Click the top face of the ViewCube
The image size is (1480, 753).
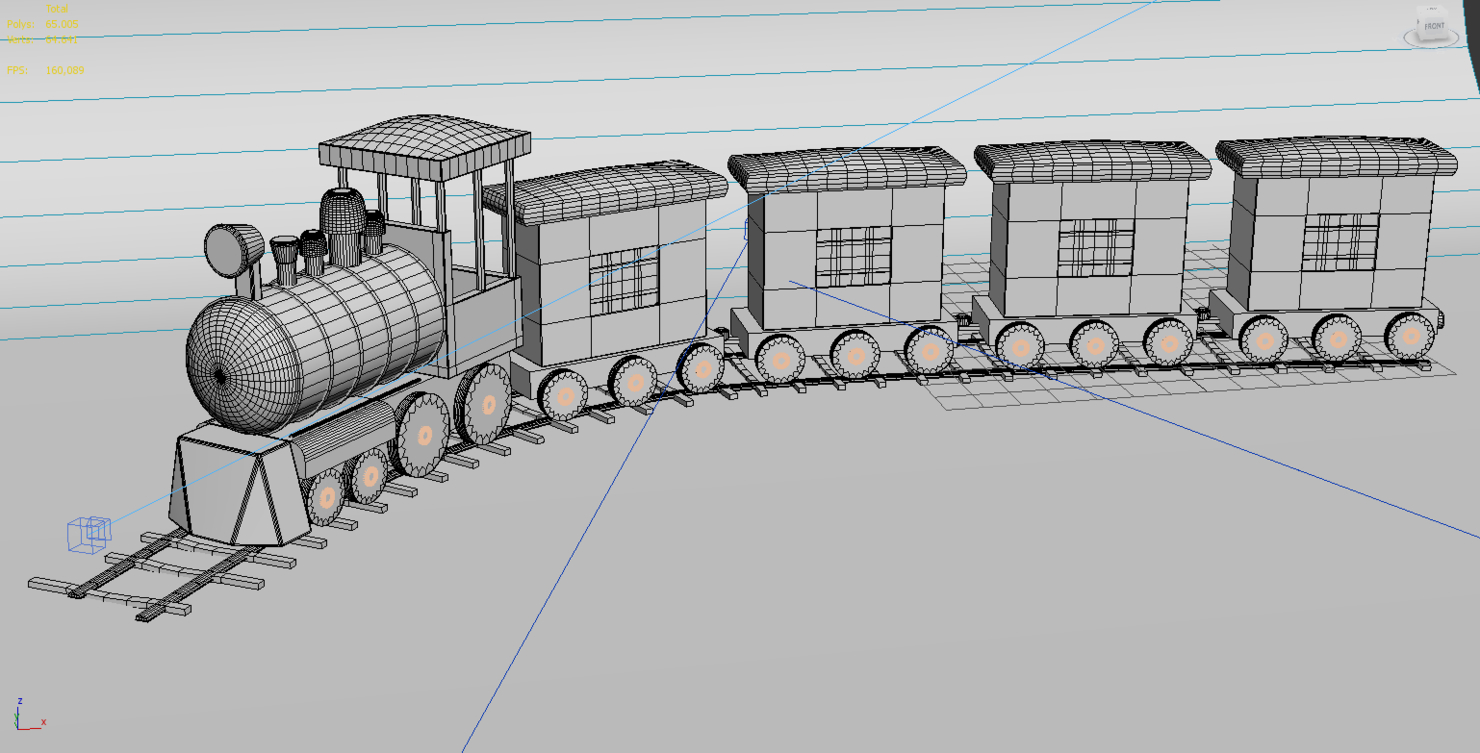tap(1432, 9)
